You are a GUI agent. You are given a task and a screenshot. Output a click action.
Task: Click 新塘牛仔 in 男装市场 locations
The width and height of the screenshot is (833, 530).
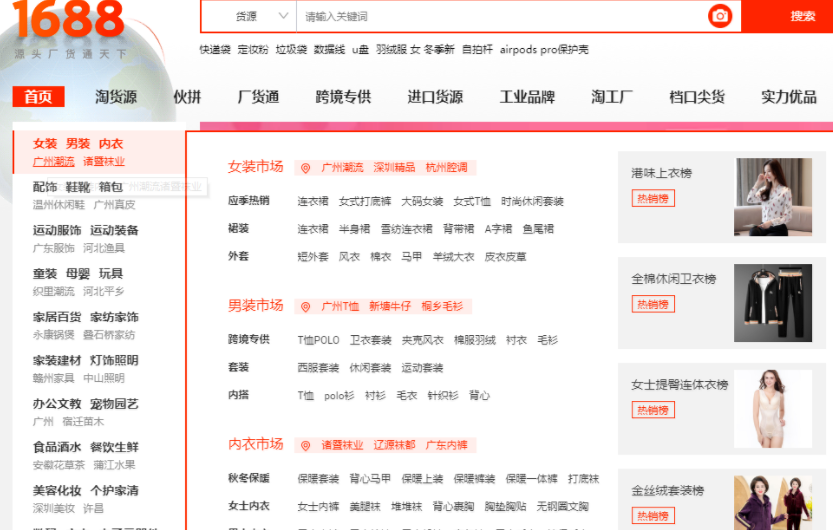390,306
